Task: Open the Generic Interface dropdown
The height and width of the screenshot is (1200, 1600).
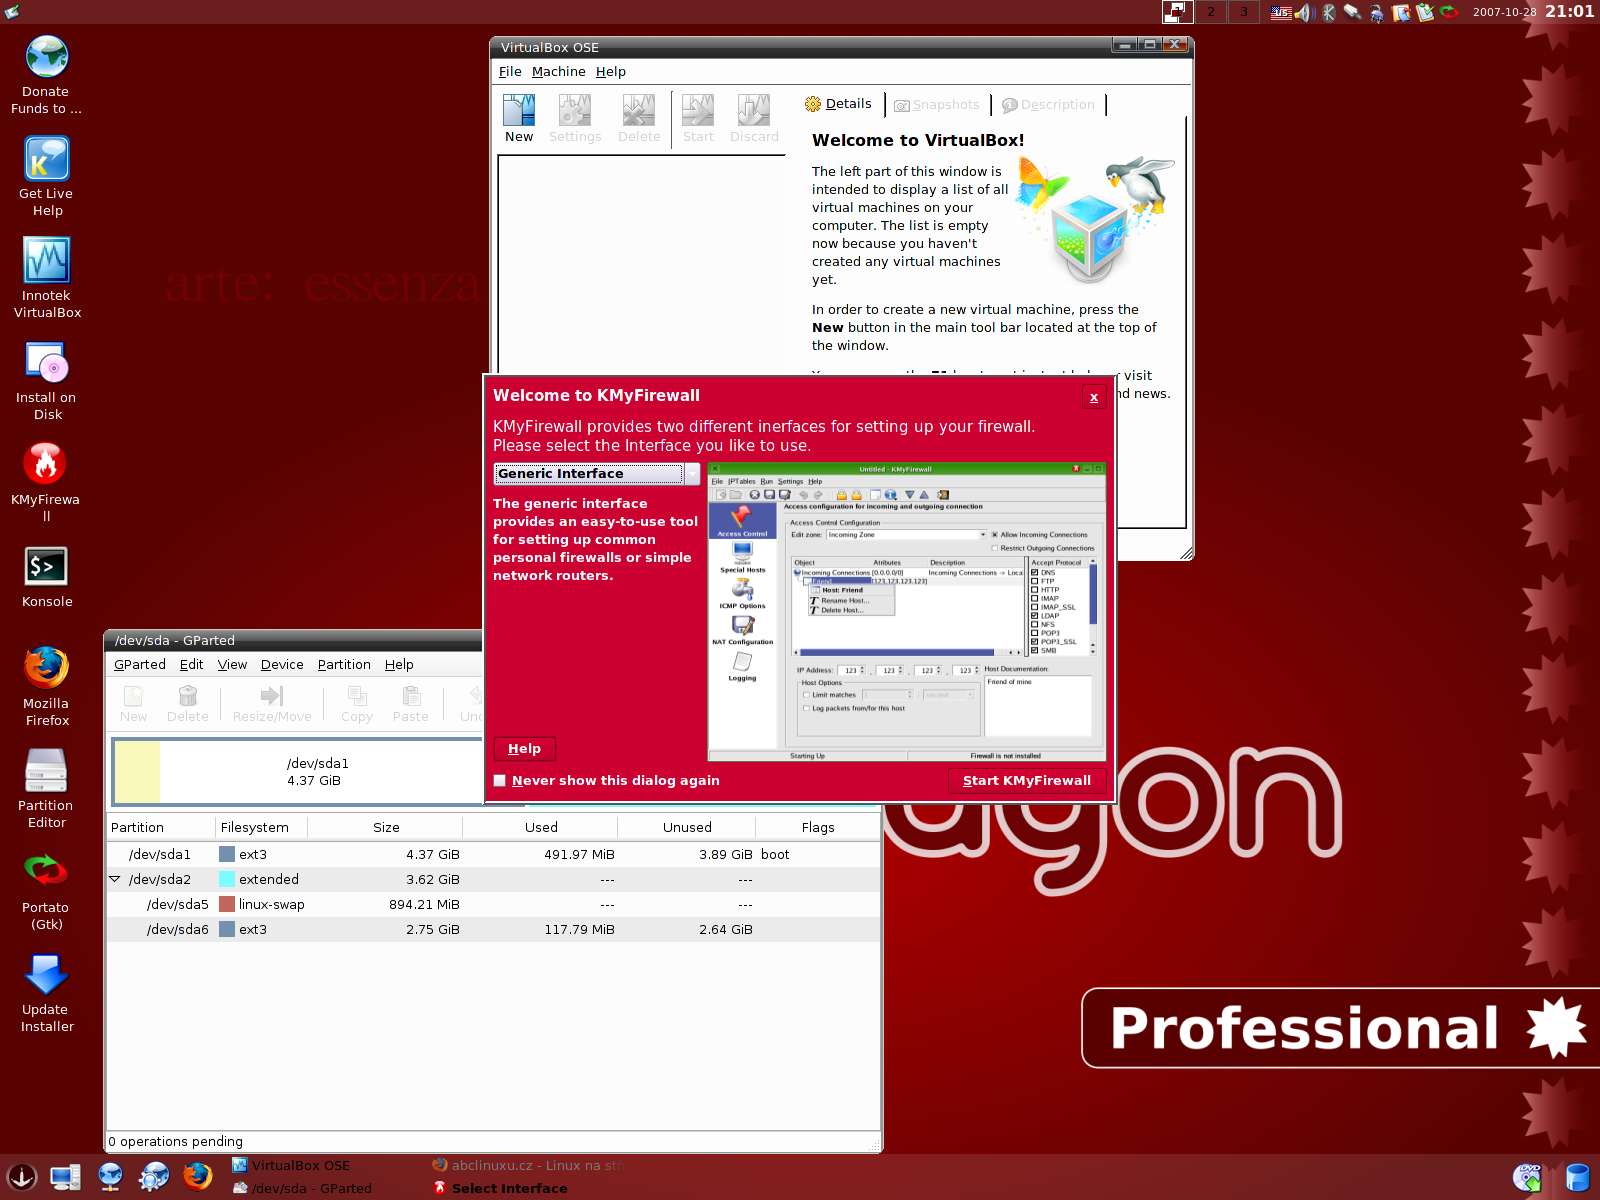Action: pyautogui.click(x=597, y=474)
